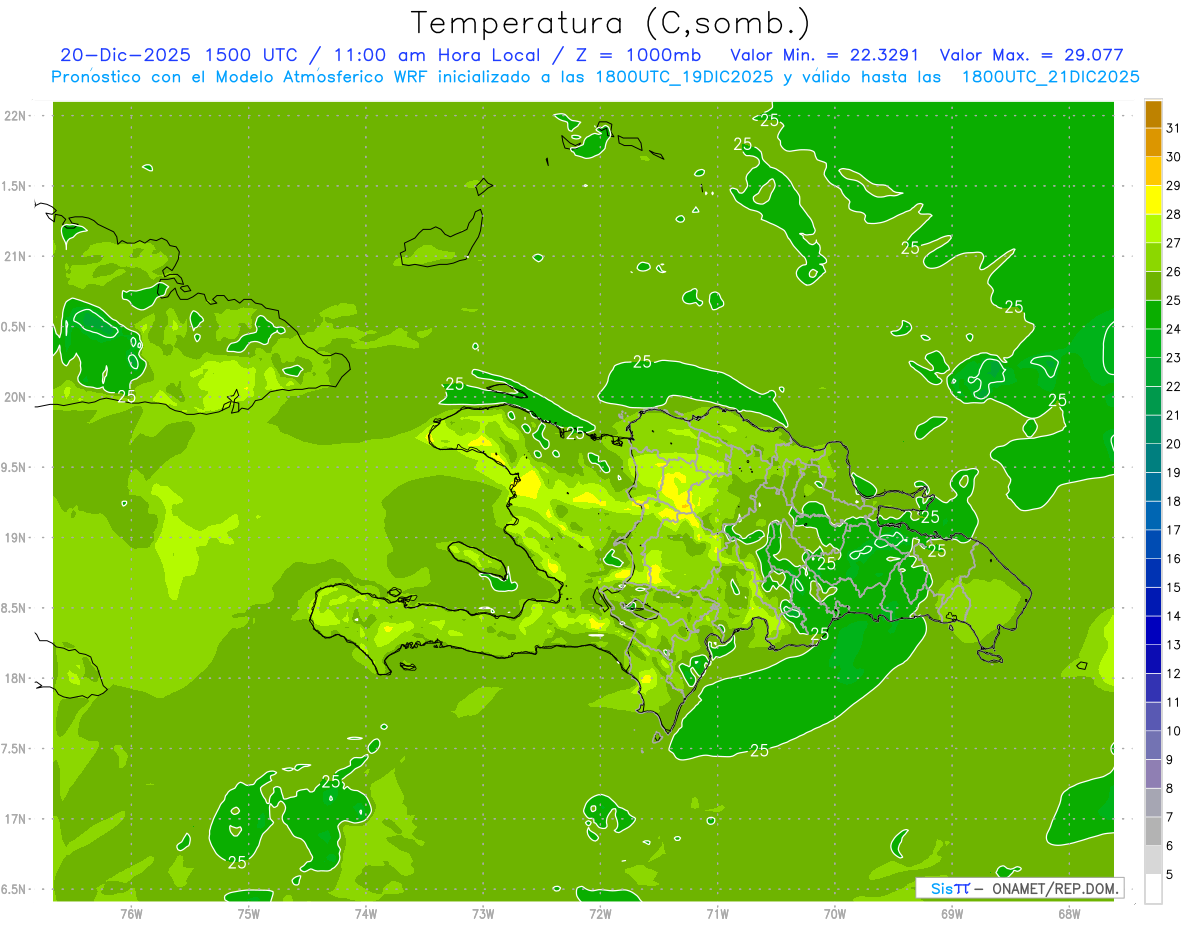The image size is (1200, 927).
Task: Click the "24" value on the color scale
Action: coord(1174,329)
